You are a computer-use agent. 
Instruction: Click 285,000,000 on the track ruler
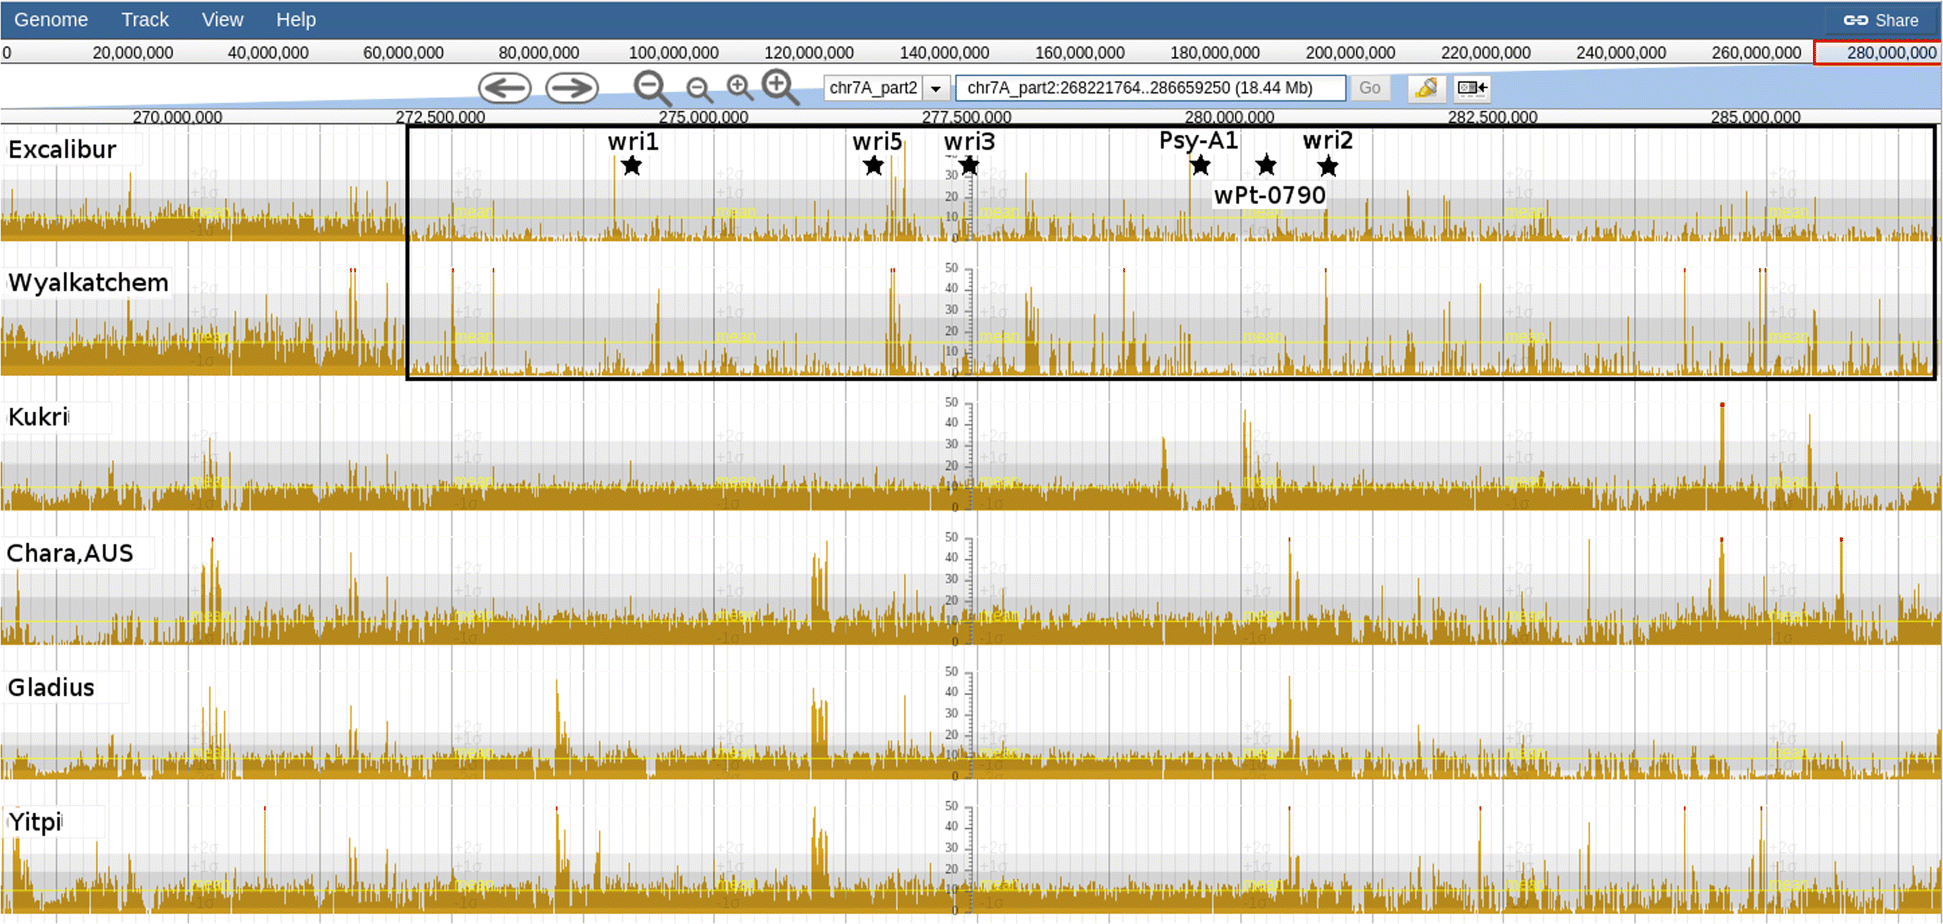tap(1755, 117)
